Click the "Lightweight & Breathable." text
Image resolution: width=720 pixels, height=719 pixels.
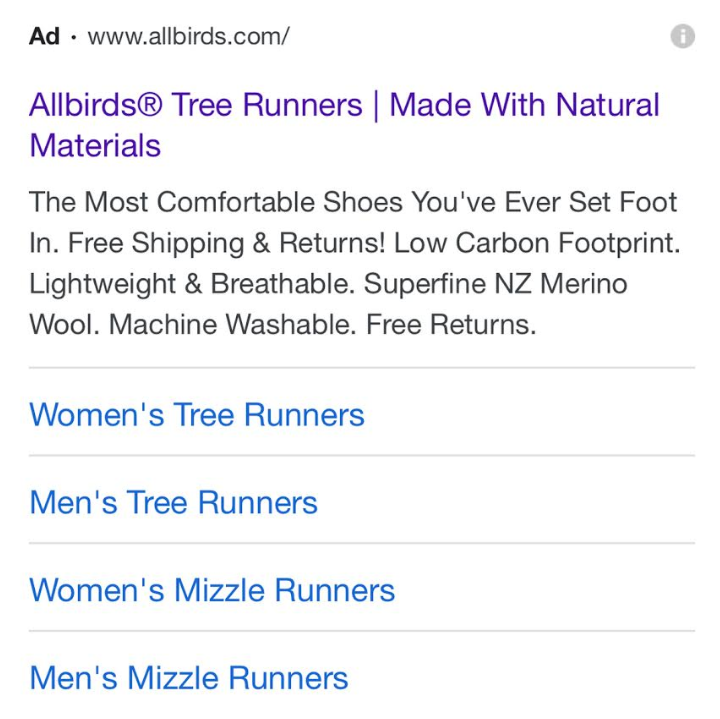click(192, 284)
